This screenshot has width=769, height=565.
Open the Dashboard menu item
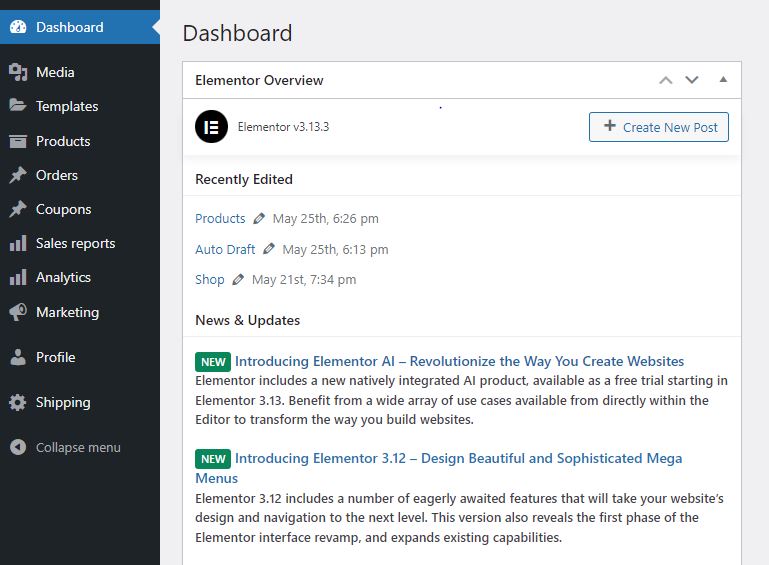[x=80, y=27]
